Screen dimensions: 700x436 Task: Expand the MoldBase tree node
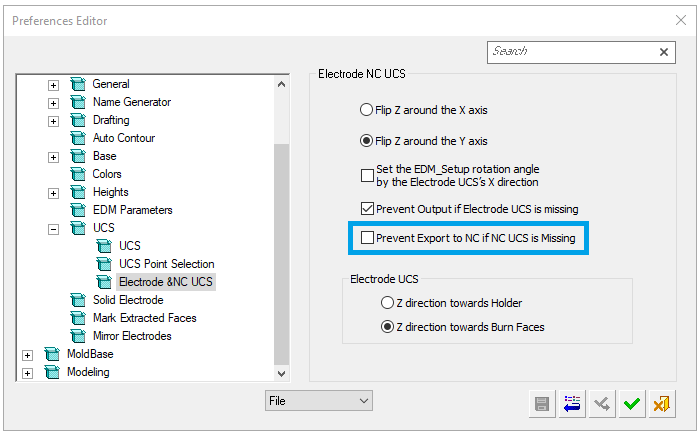click(x=27, y=354)
